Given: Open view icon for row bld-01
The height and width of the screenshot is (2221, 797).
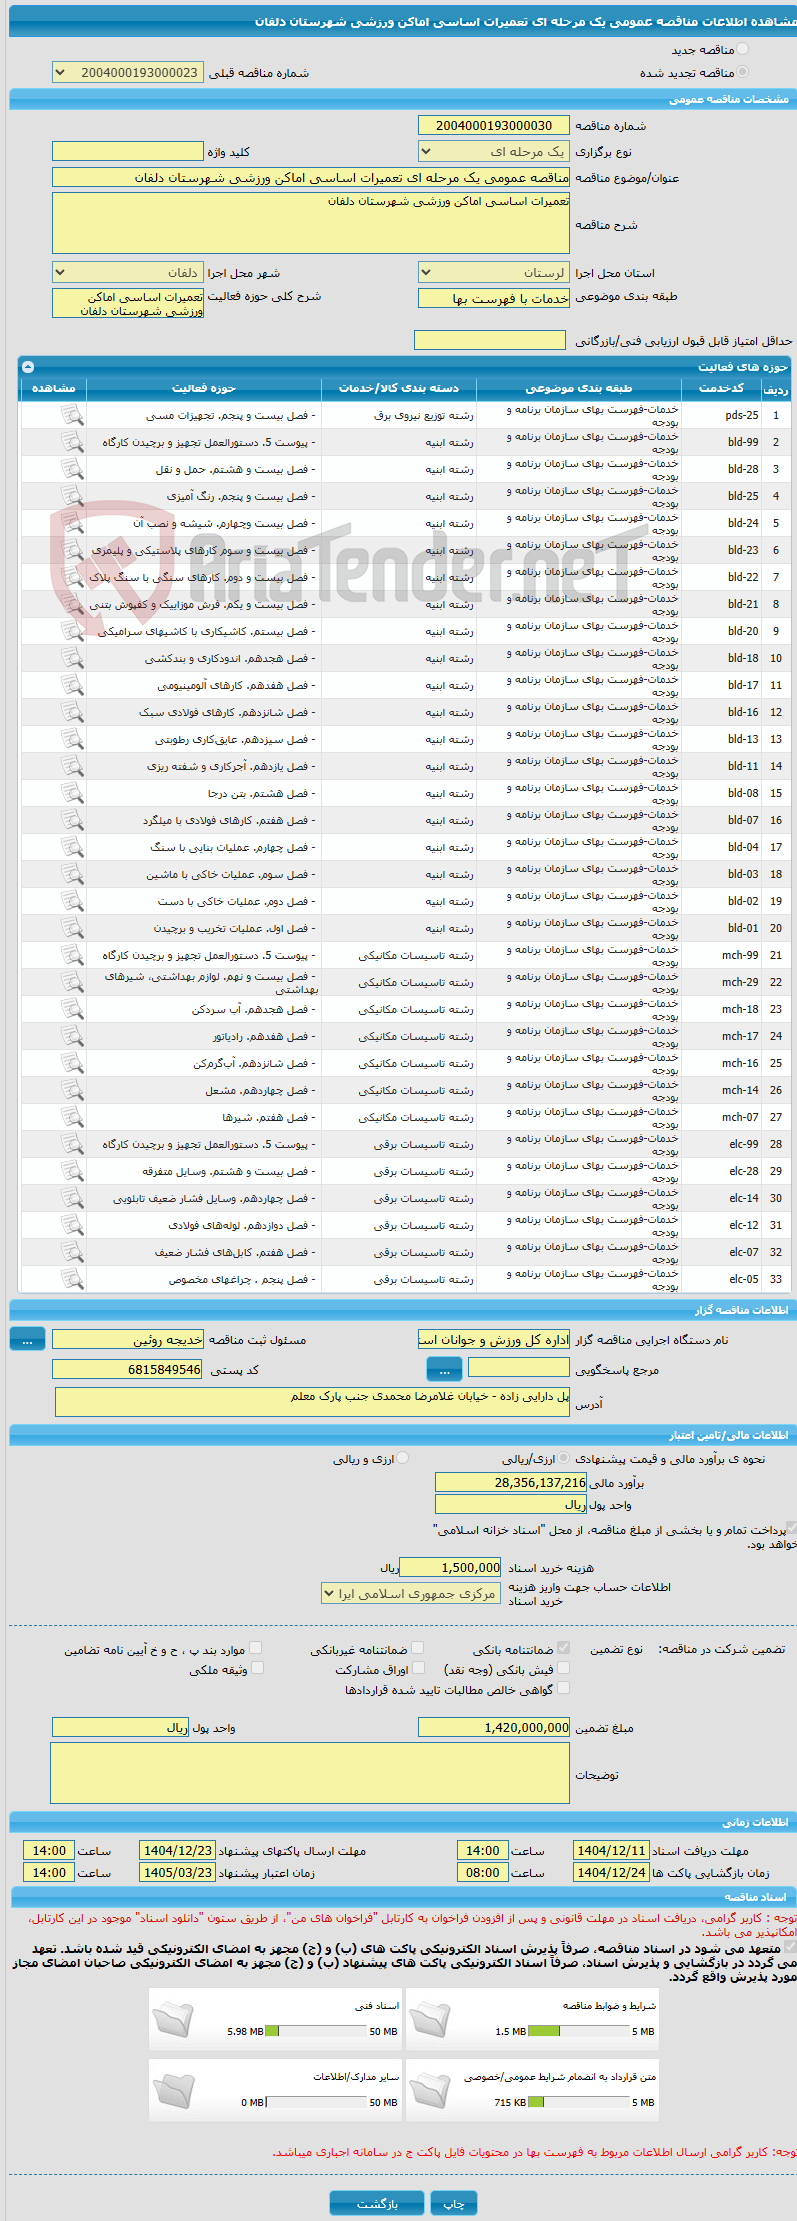Looking at the screenshot, I should [72, 928].
